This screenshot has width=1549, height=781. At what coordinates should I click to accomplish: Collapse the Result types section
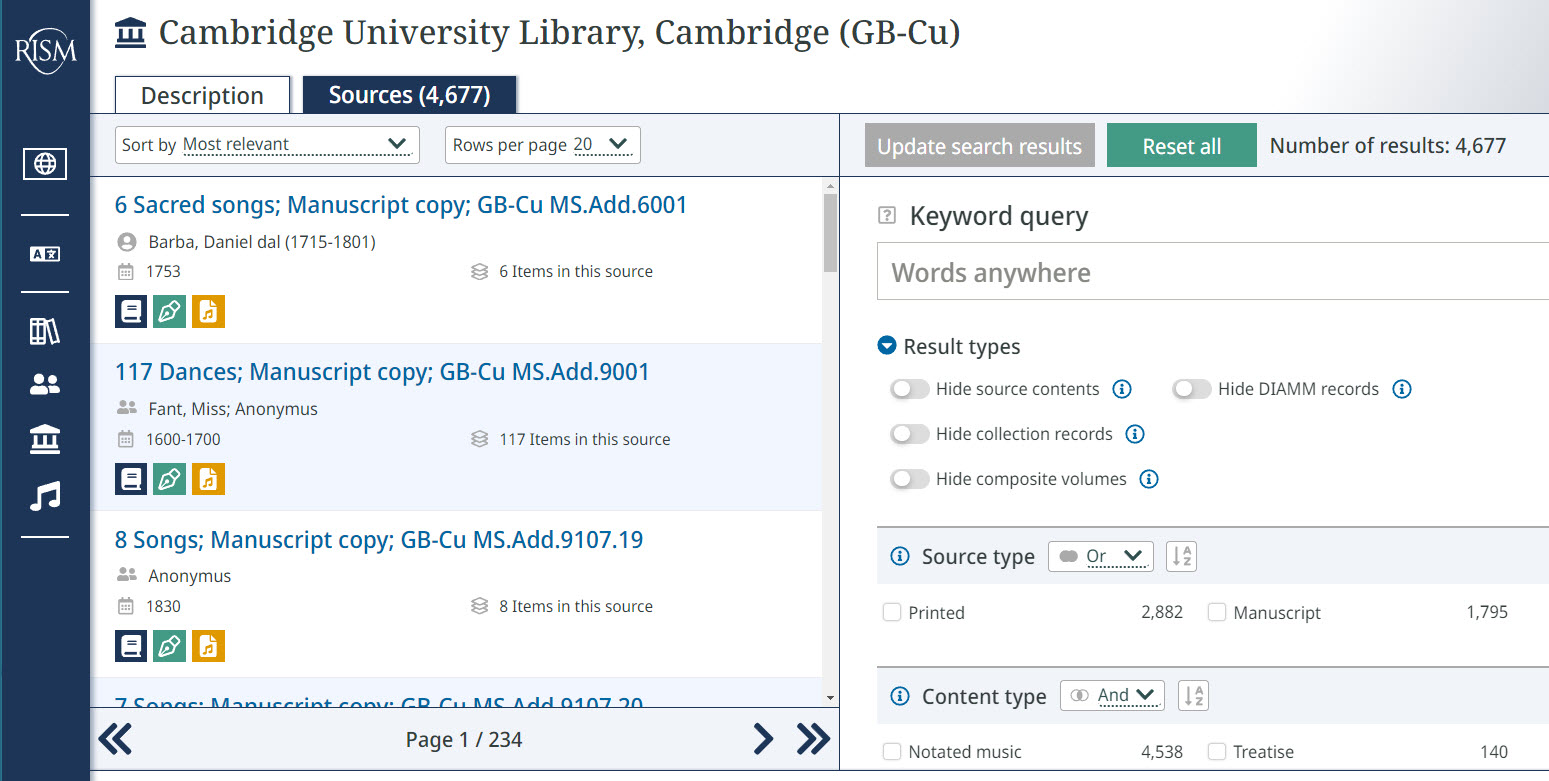tap(886, 346)
